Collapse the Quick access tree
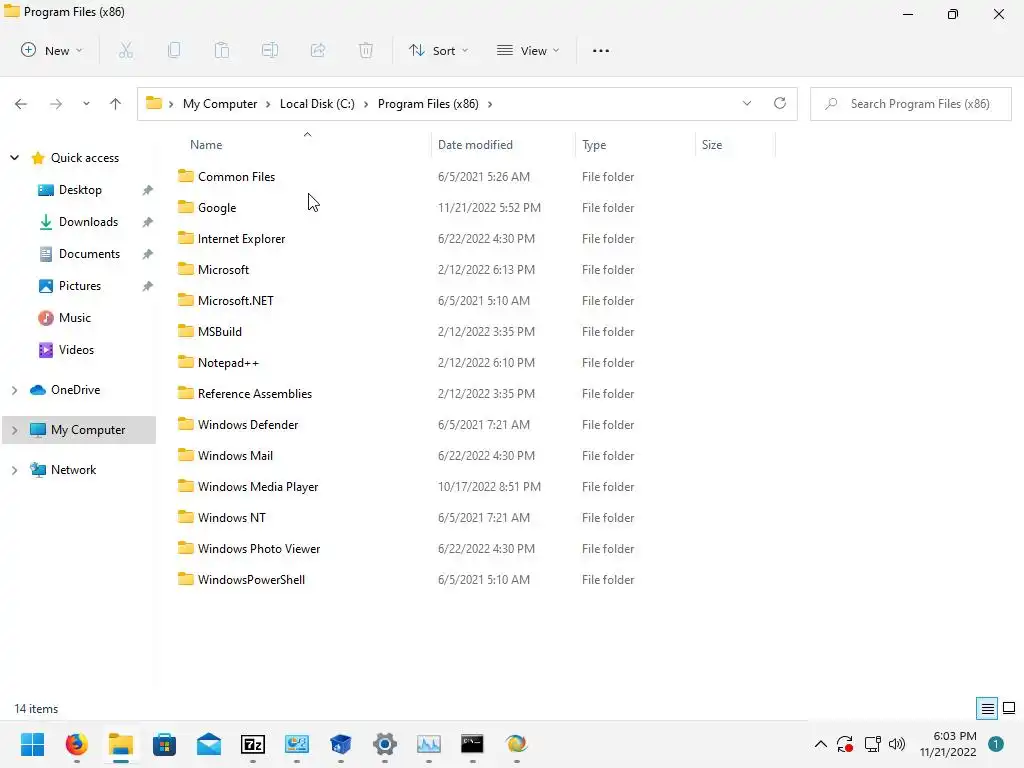Viewport: 1024px width, 768px height. coord(14,157)
